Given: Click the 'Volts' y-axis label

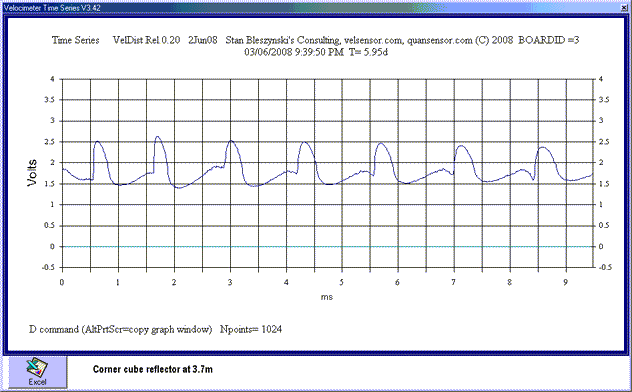Looking at the screenshot, I should pyautogui.click(x=32, y=173).
